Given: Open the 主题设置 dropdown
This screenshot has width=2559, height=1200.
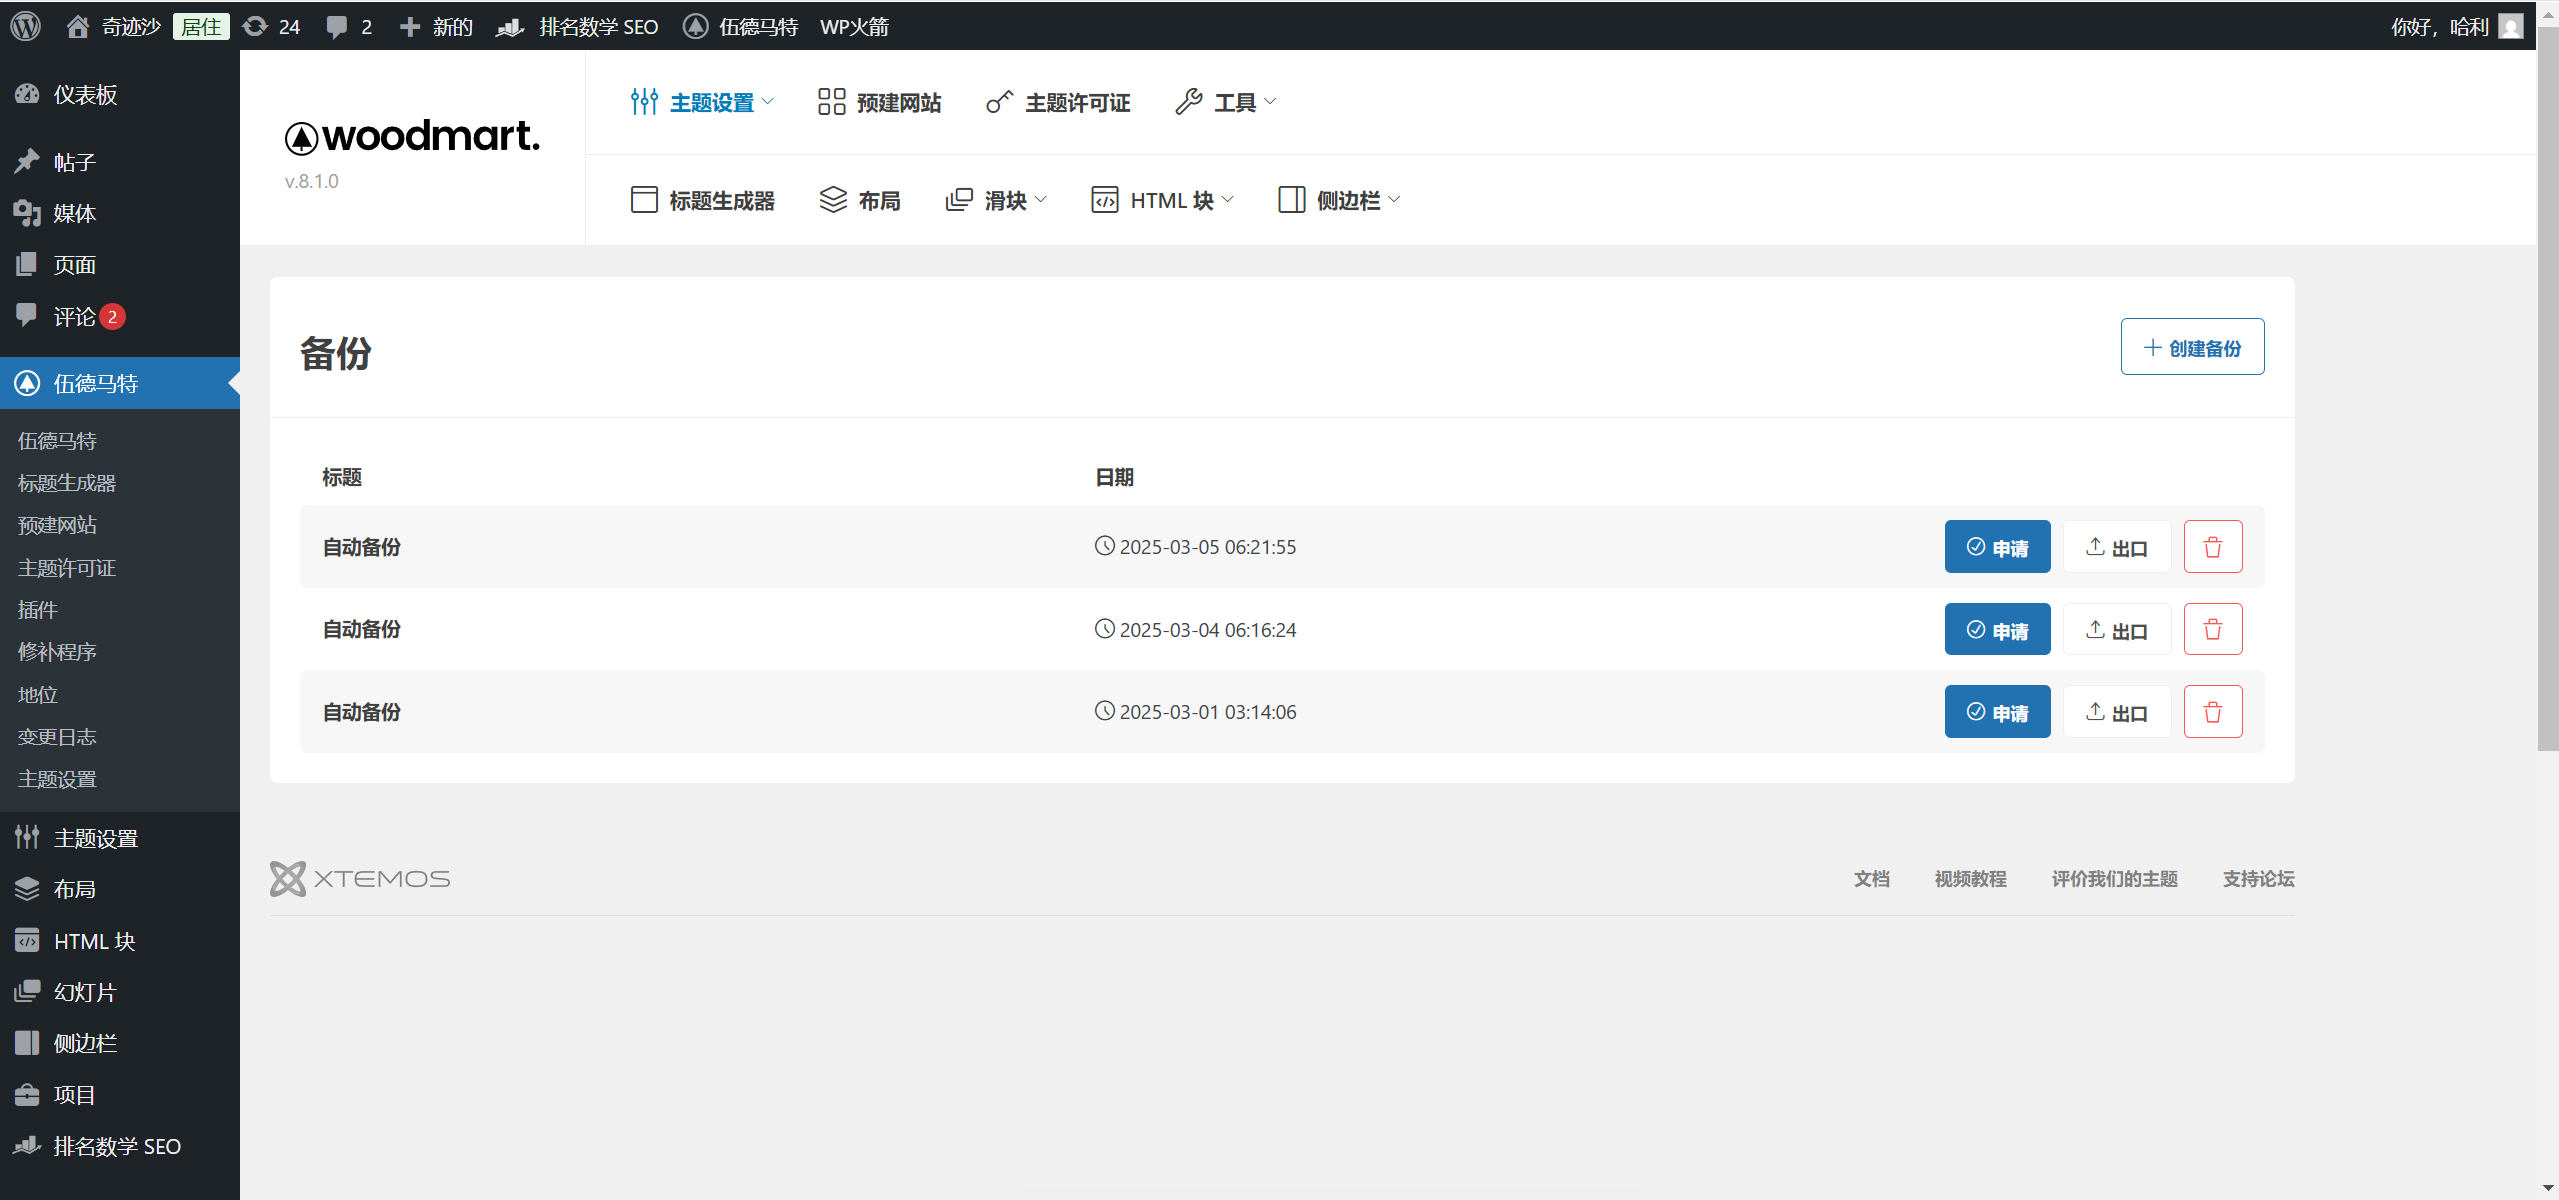Looking at the screenshot, I should (x=701, y=101).
